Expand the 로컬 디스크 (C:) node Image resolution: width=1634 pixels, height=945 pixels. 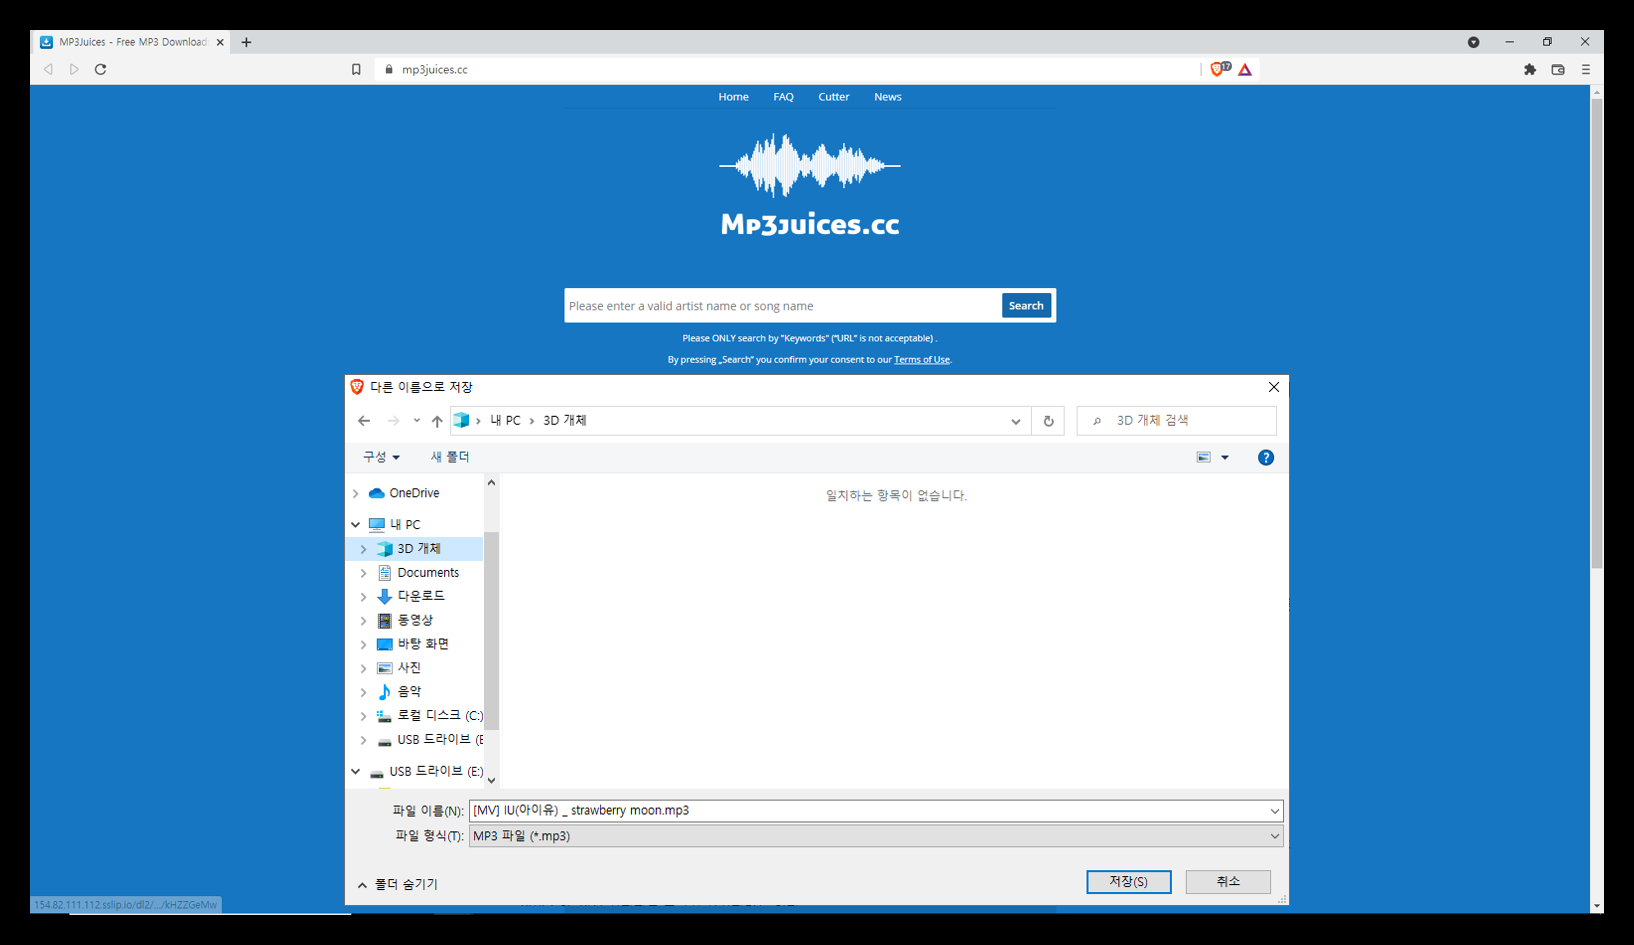tap(364, 716)
